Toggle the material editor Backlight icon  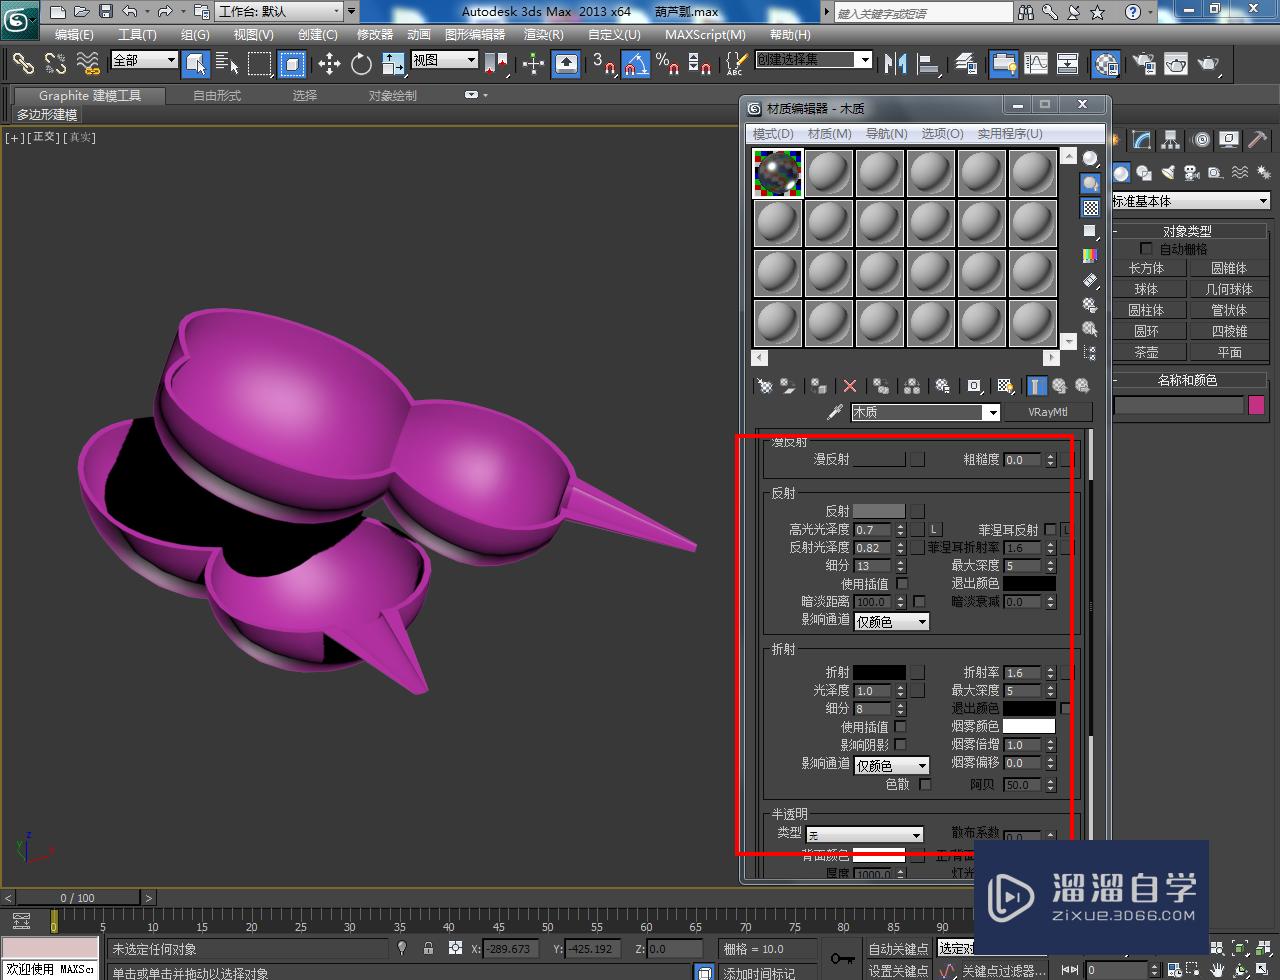1090,183
